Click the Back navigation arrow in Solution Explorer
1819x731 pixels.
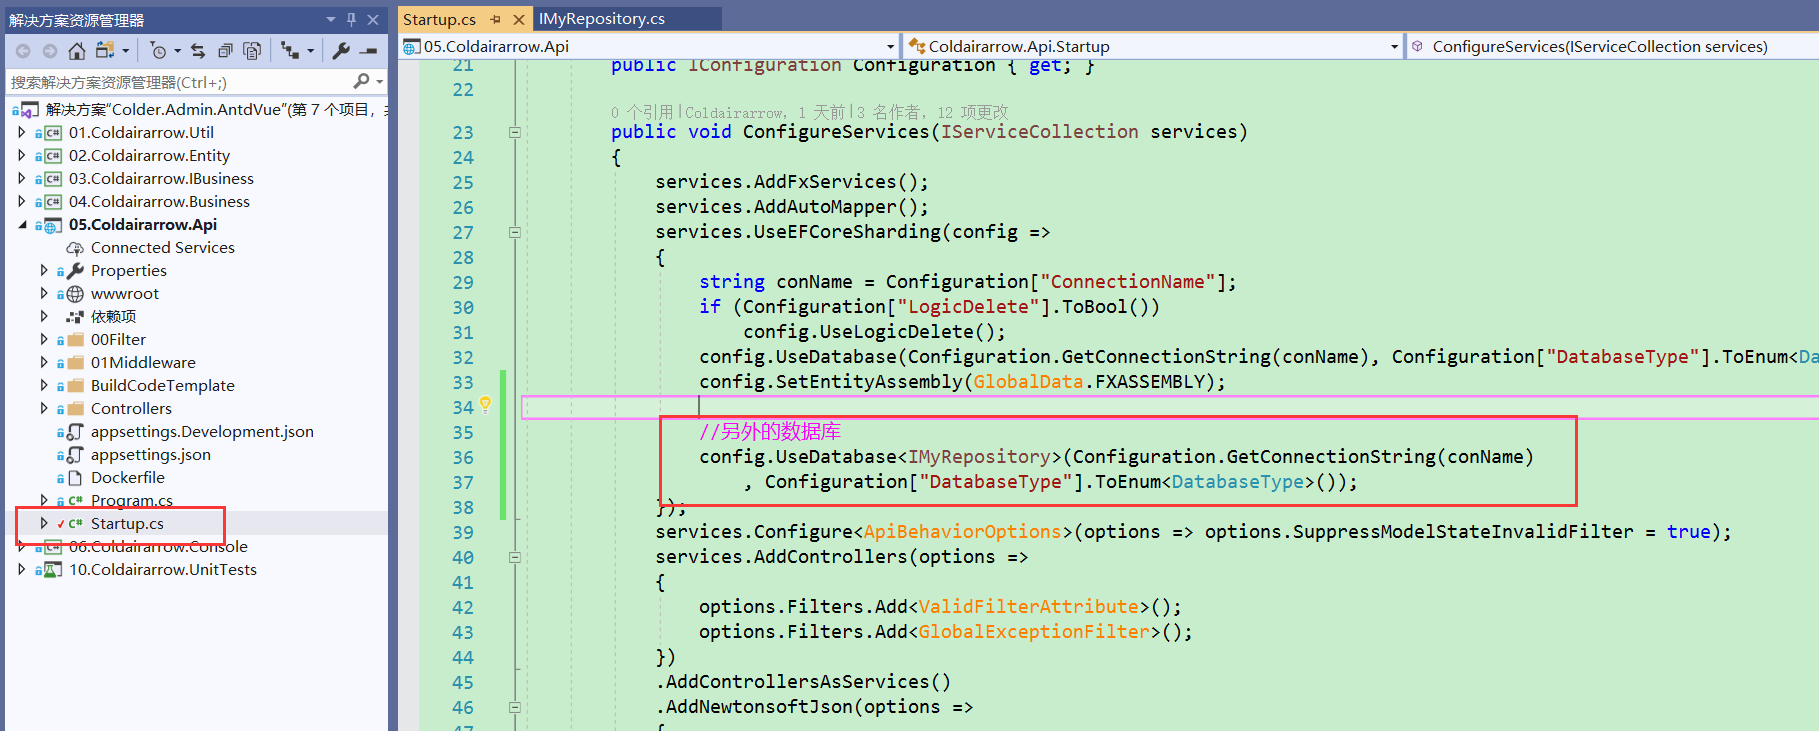click(x=23, y=50)
